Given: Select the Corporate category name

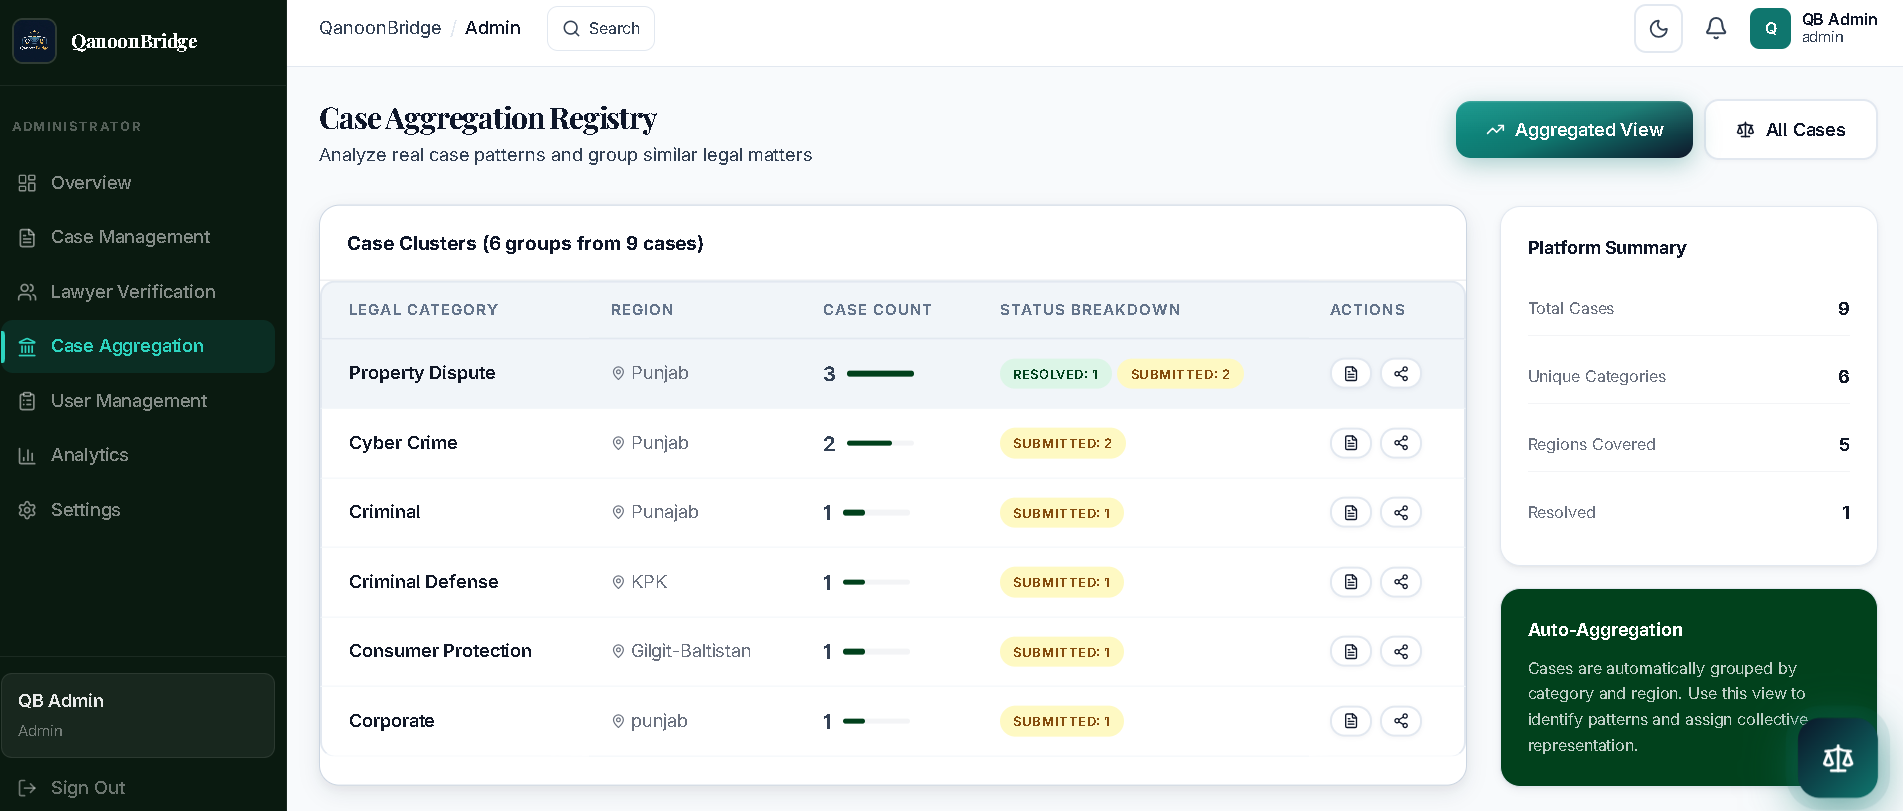Looking at the screenshot, I should pos(391,721).
